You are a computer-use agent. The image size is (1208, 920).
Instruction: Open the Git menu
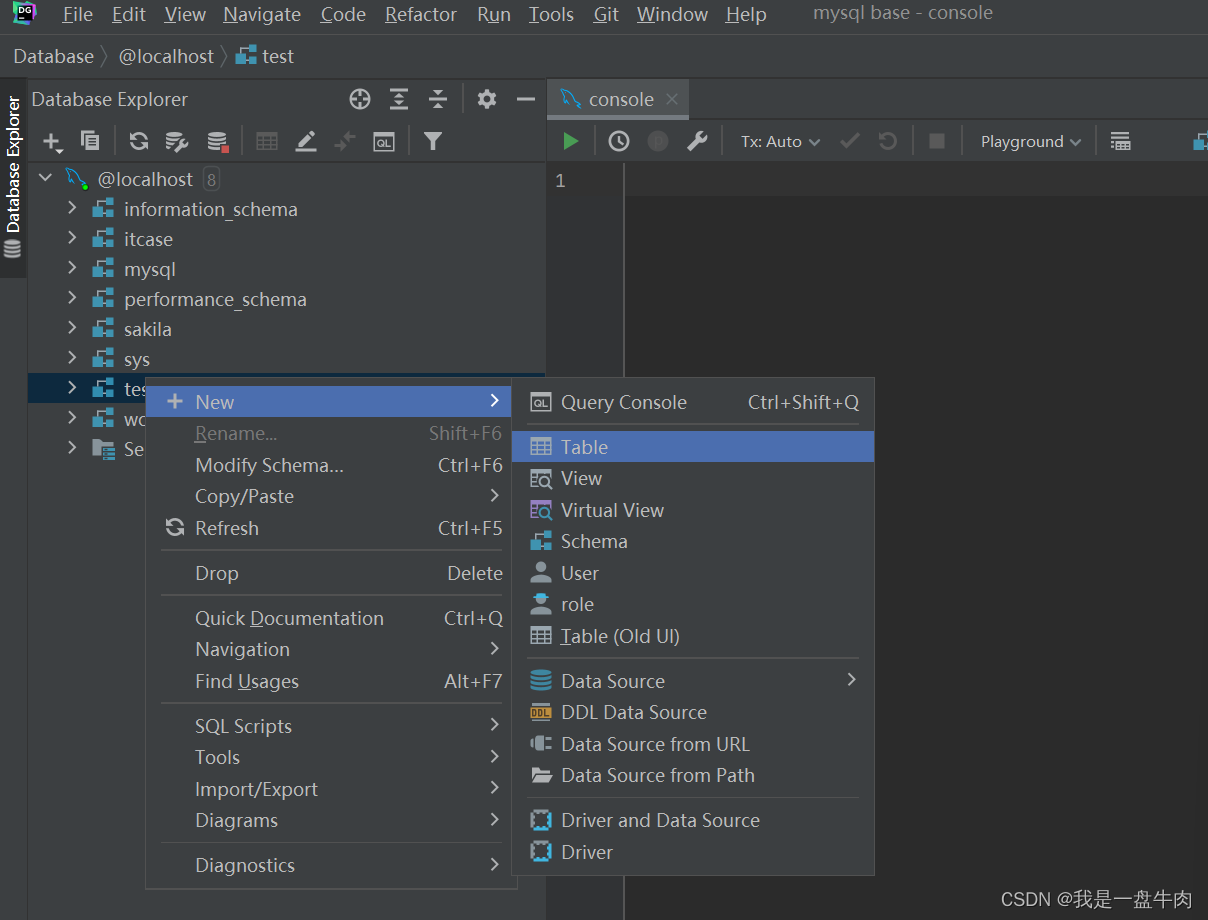click(606, 14)
